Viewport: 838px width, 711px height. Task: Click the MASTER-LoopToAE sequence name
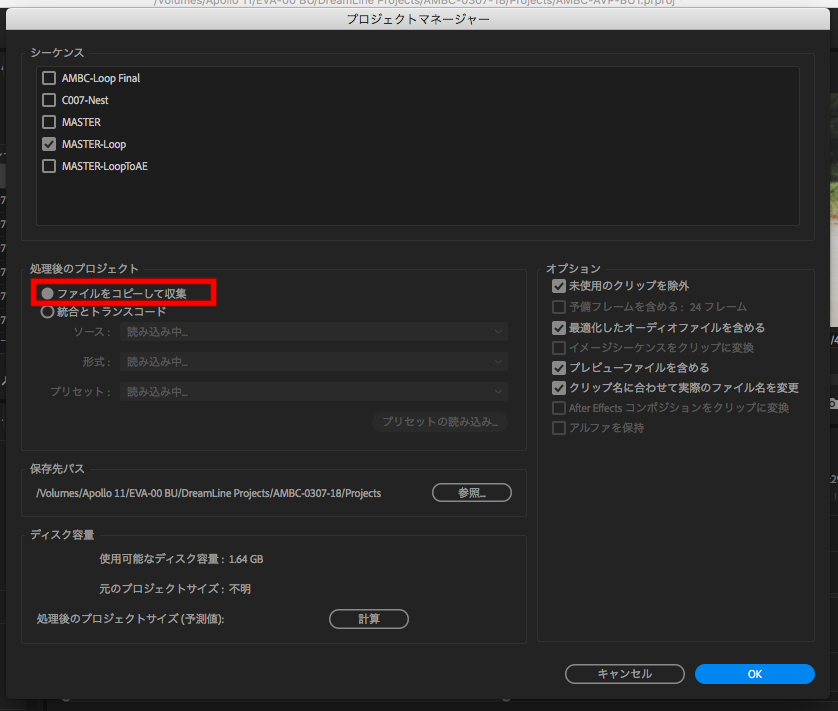pos(105,166)
